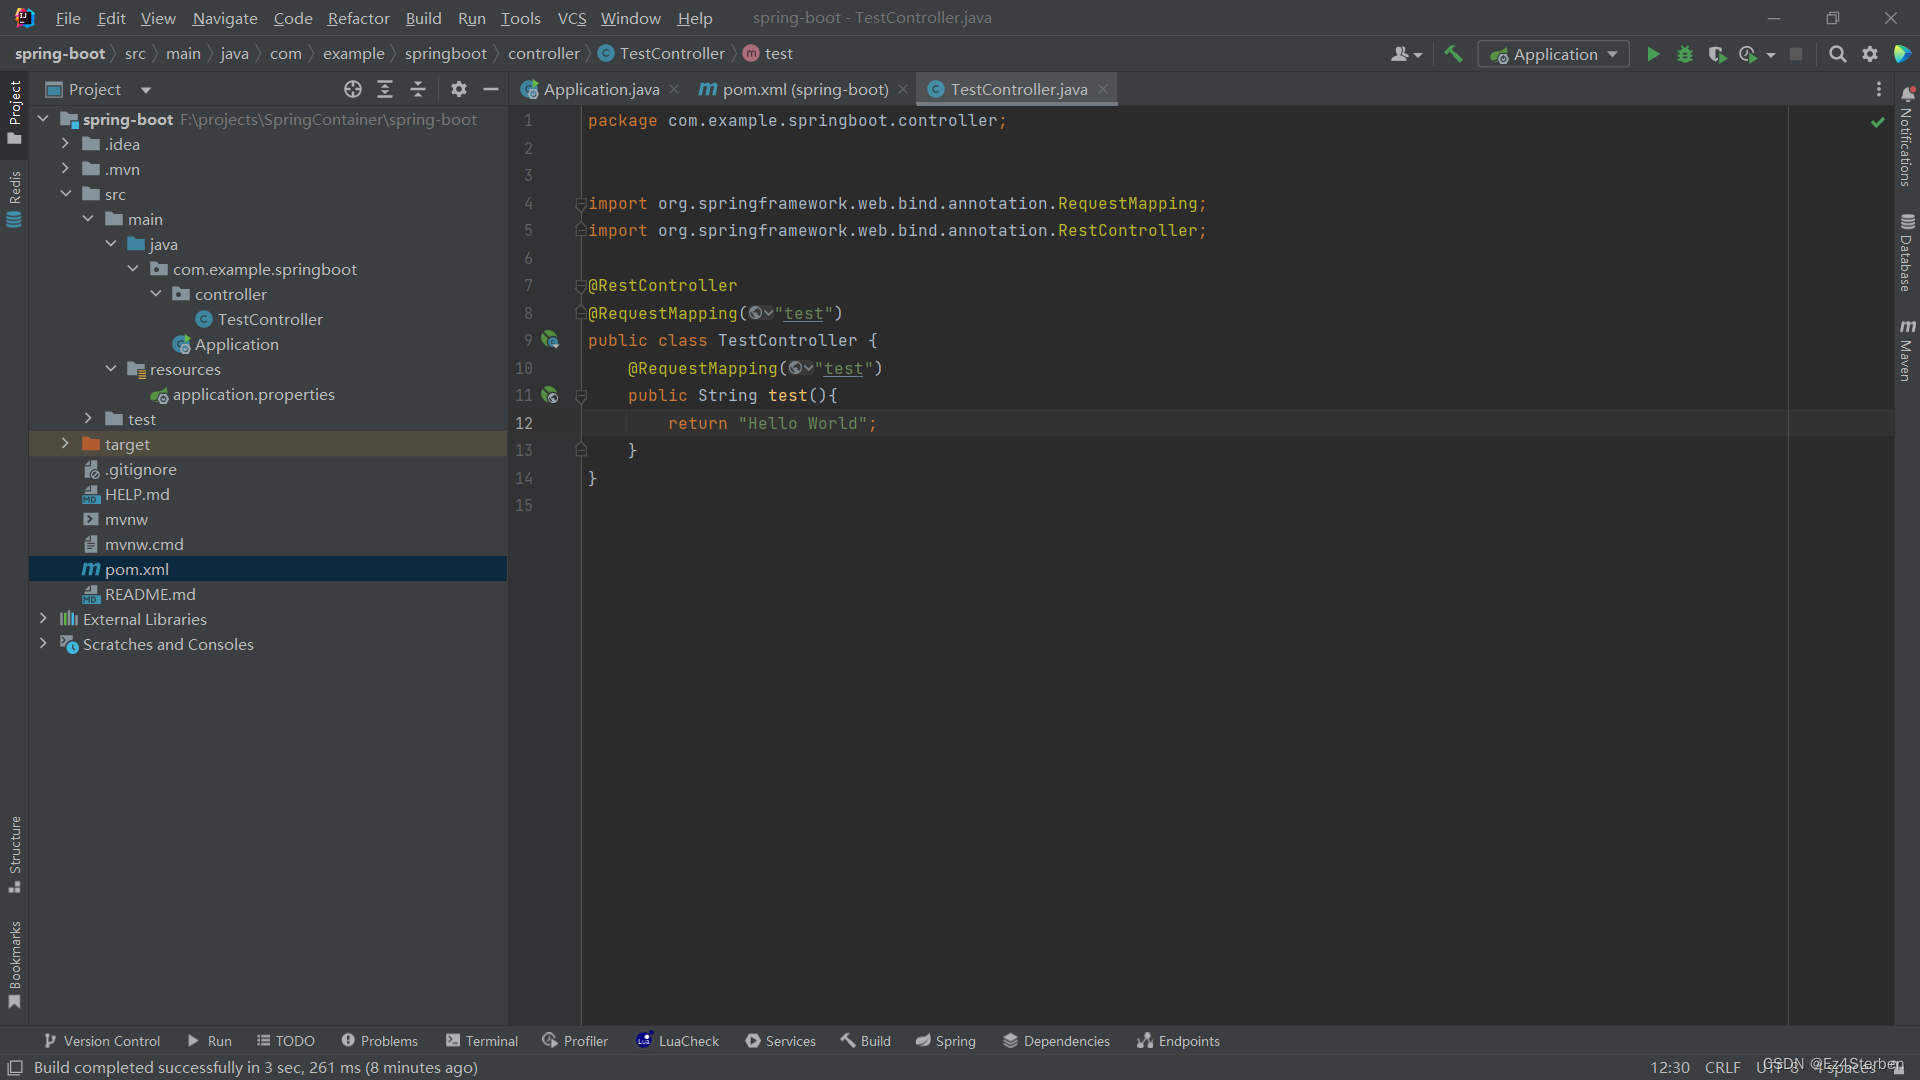Image resolution: width=1920 pixels, height=1080 pixels.
Task: Click the green Run application button
Action: click(1653, 54)
